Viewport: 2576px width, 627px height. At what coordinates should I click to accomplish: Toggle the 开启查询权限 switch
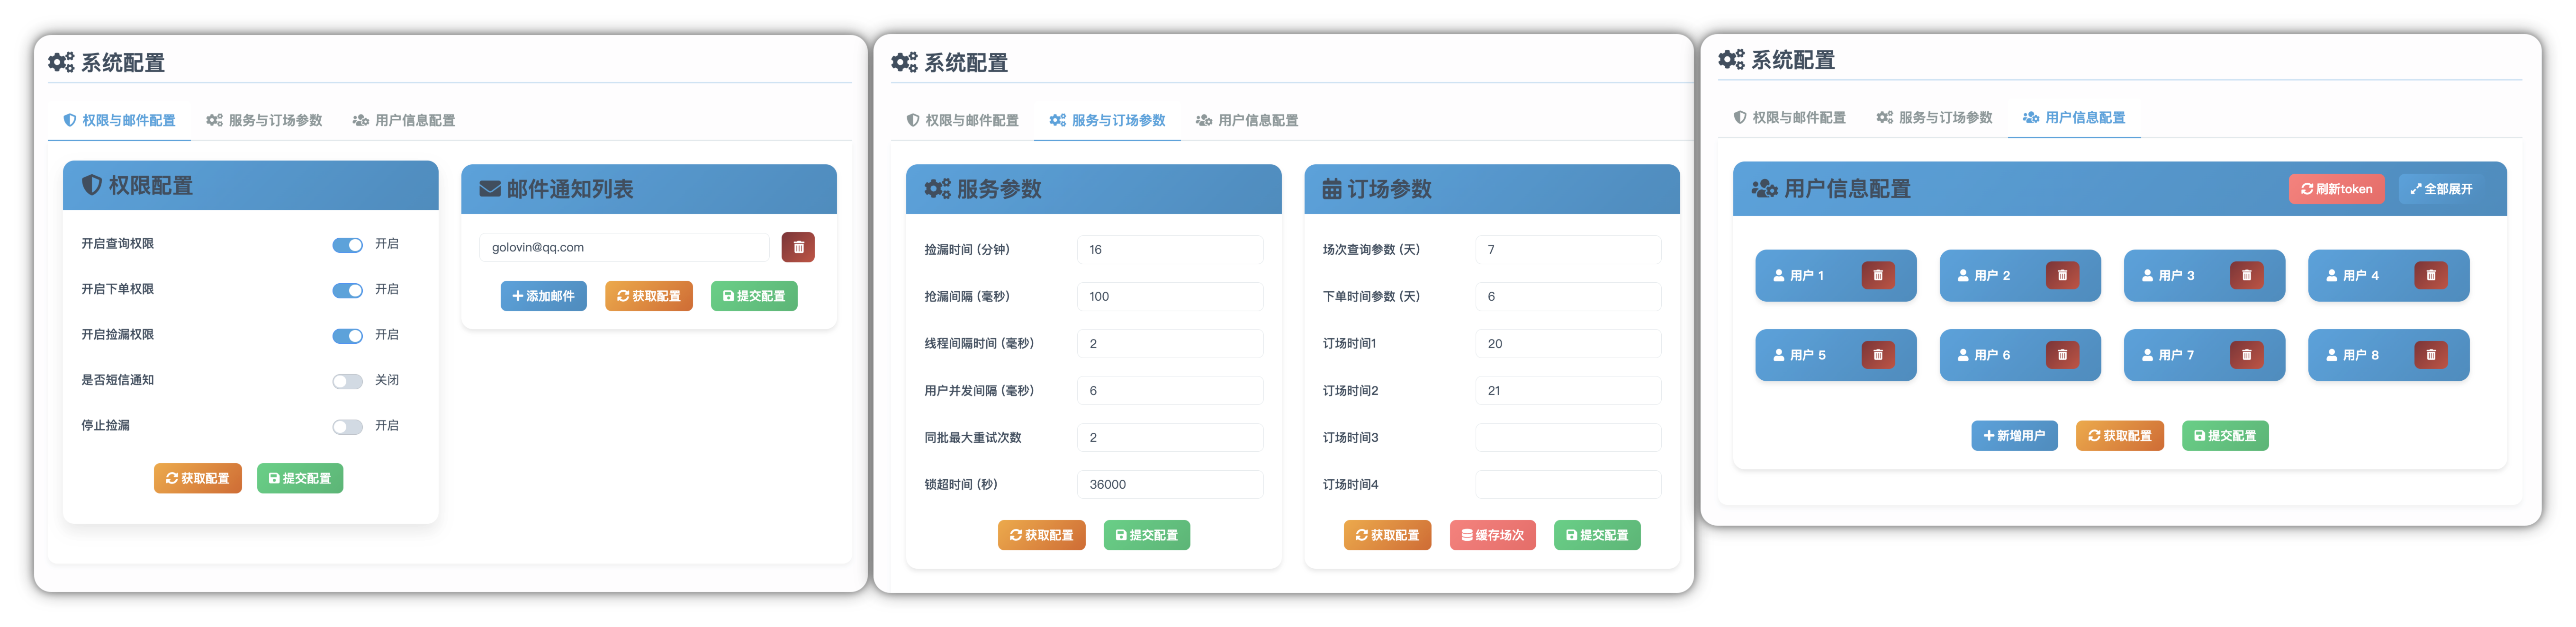347,245
